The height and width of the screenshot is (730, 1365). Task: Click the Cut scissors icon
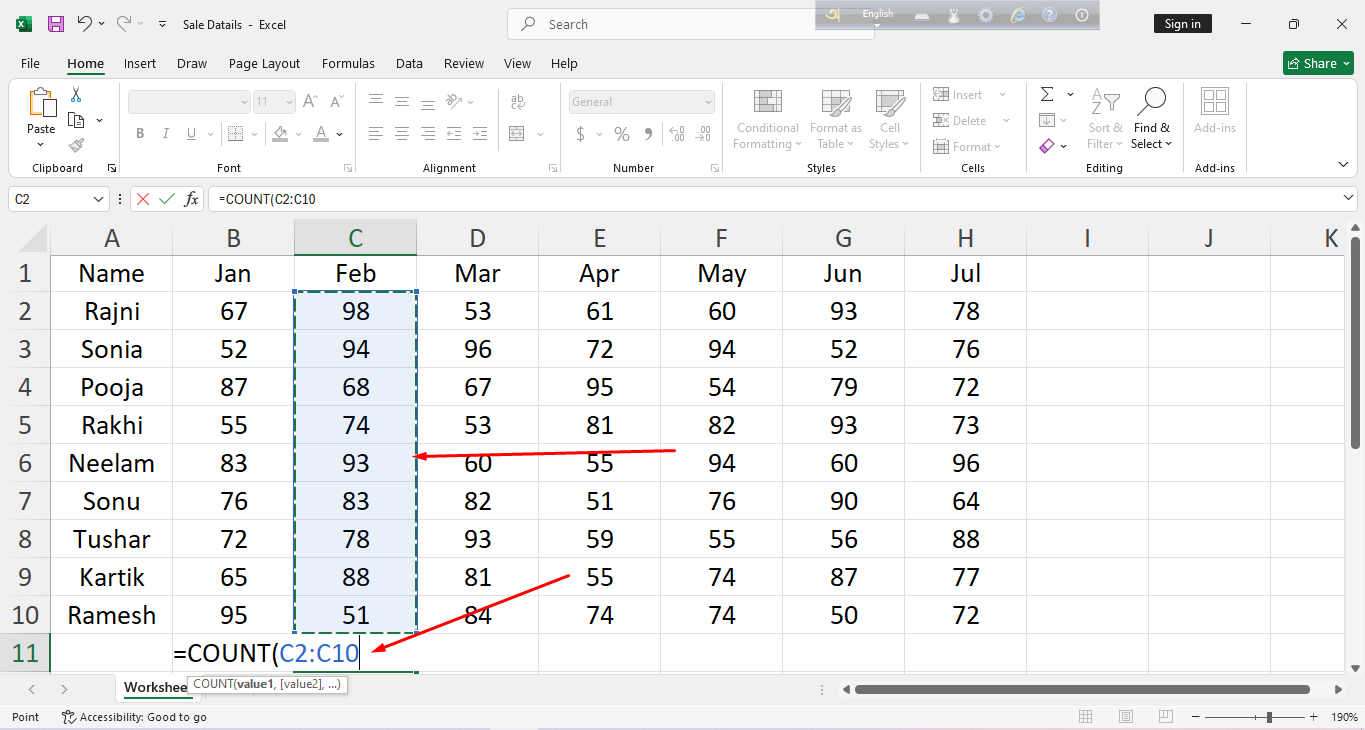pyautogui.click(x=76, y=95)
